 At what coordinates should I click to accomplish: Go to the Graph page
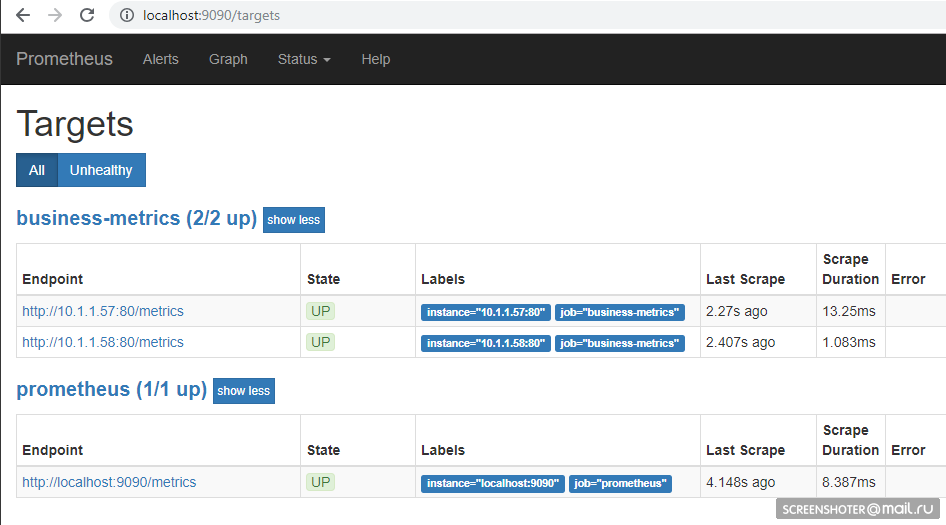228,59
